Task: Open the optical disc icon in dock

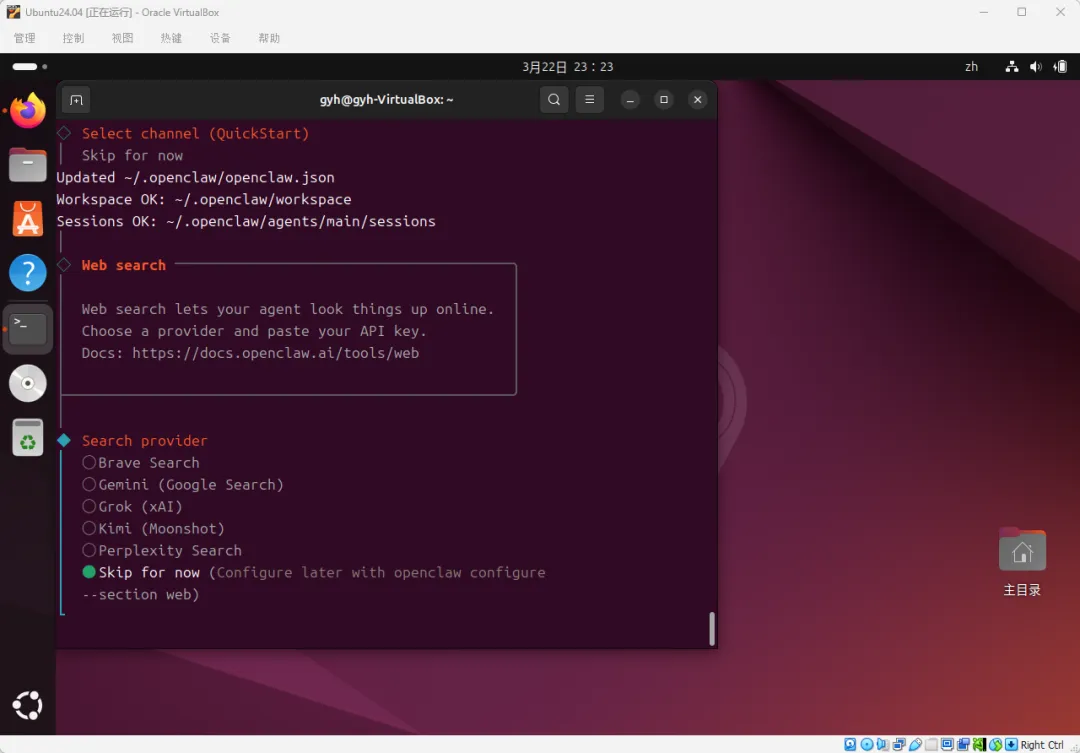Action: 28,383
